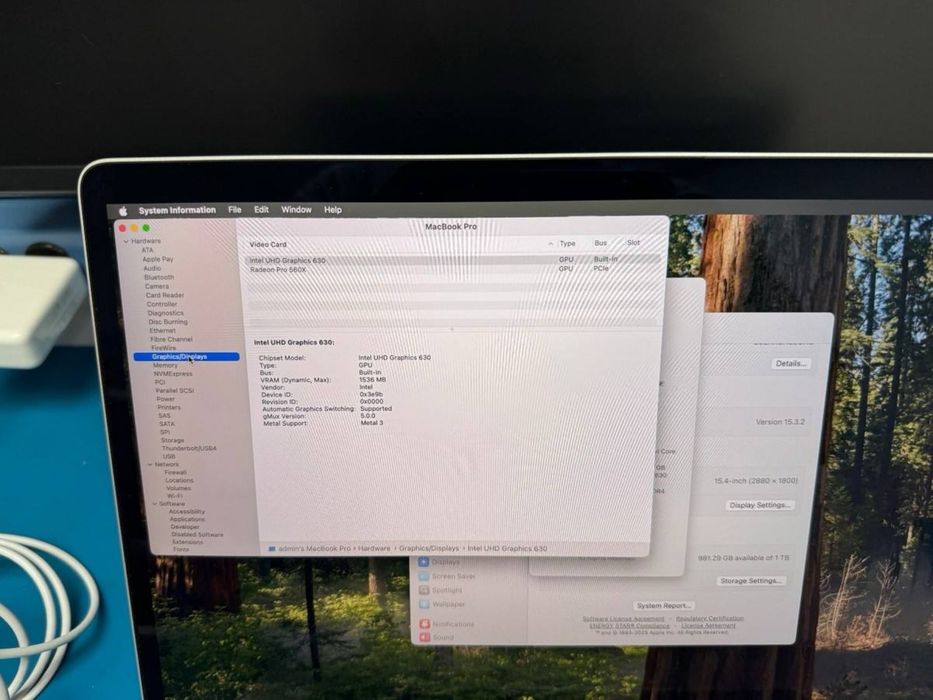The width and height of the screenshot is (933, 700).
Task: Select Locations under Network
Action: pyautogui.click(x=179, y=480)
